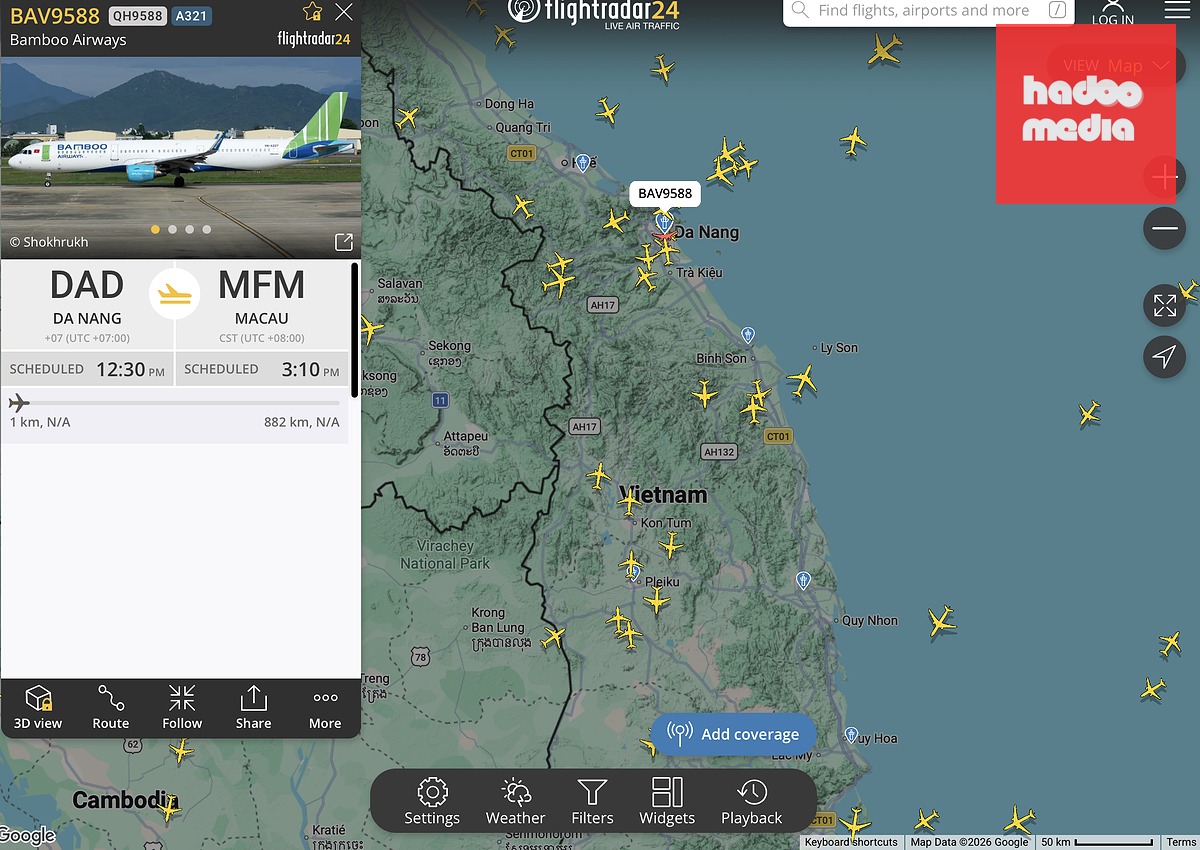
Task: Zoom out the map with minus button
Action: [x=1164, y=229]
